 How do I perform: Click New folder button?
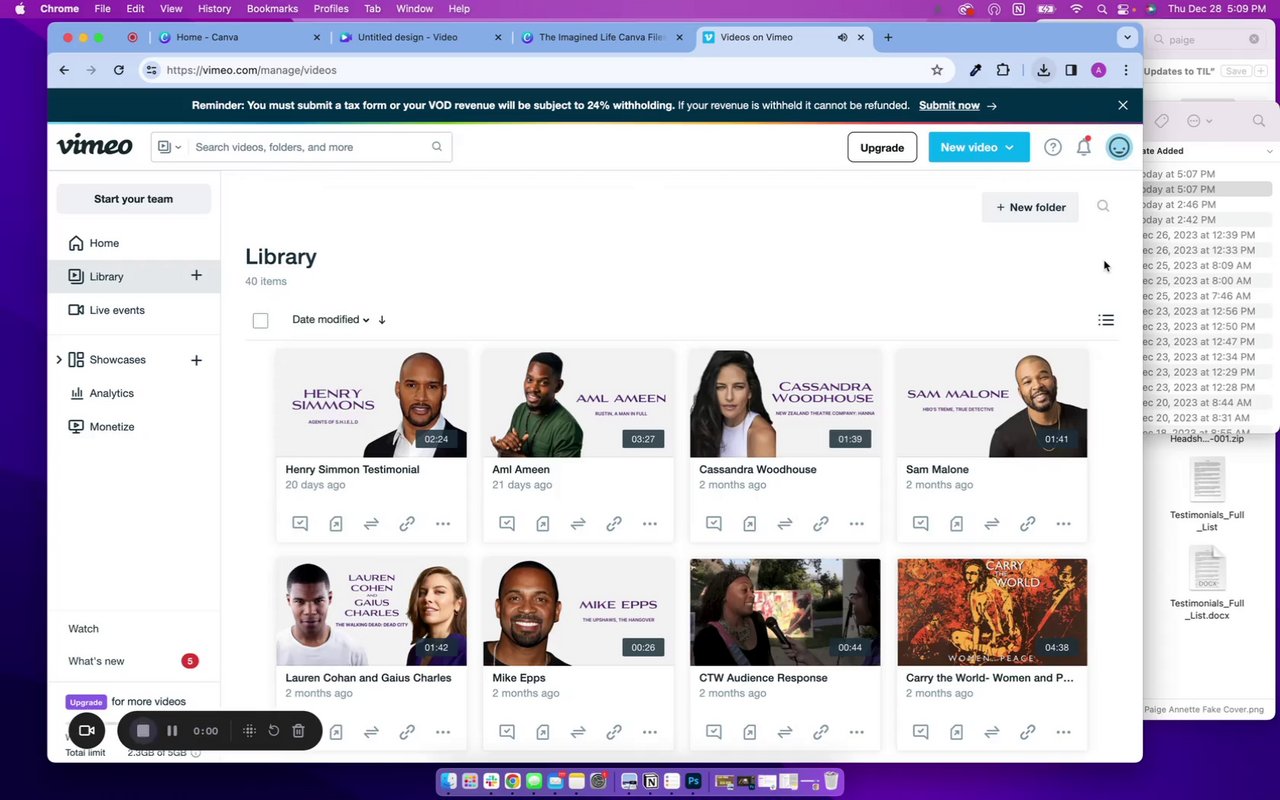pos(1030,207)
